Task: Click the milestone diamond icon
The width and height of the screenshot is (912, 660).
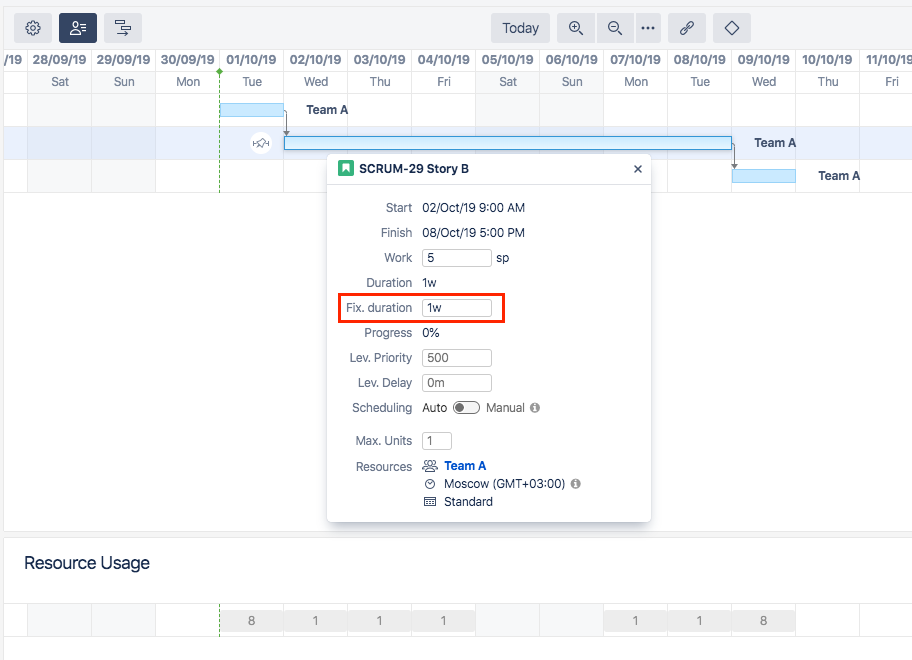Action: [732, 28]
